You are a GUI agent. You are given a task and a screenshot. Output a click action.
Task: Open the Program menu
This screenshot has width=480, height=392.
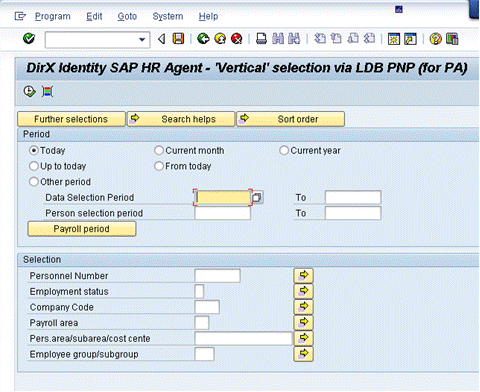pyautogui.click(x=53, y=16)
